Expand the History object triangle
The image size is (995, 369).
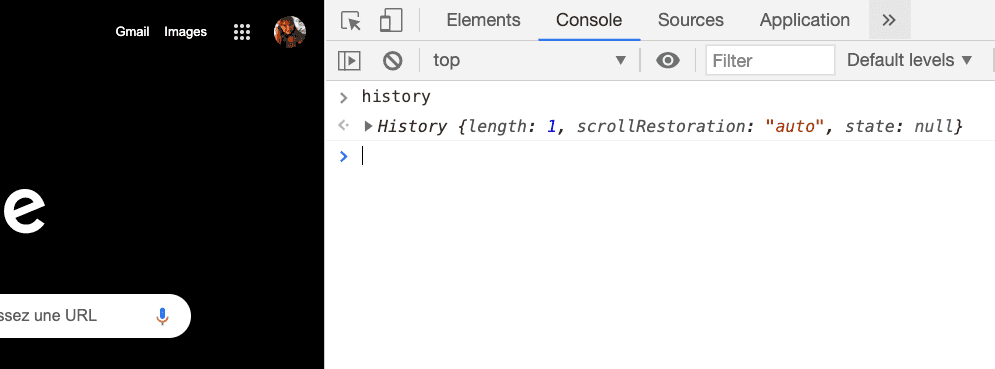(368, 126)
